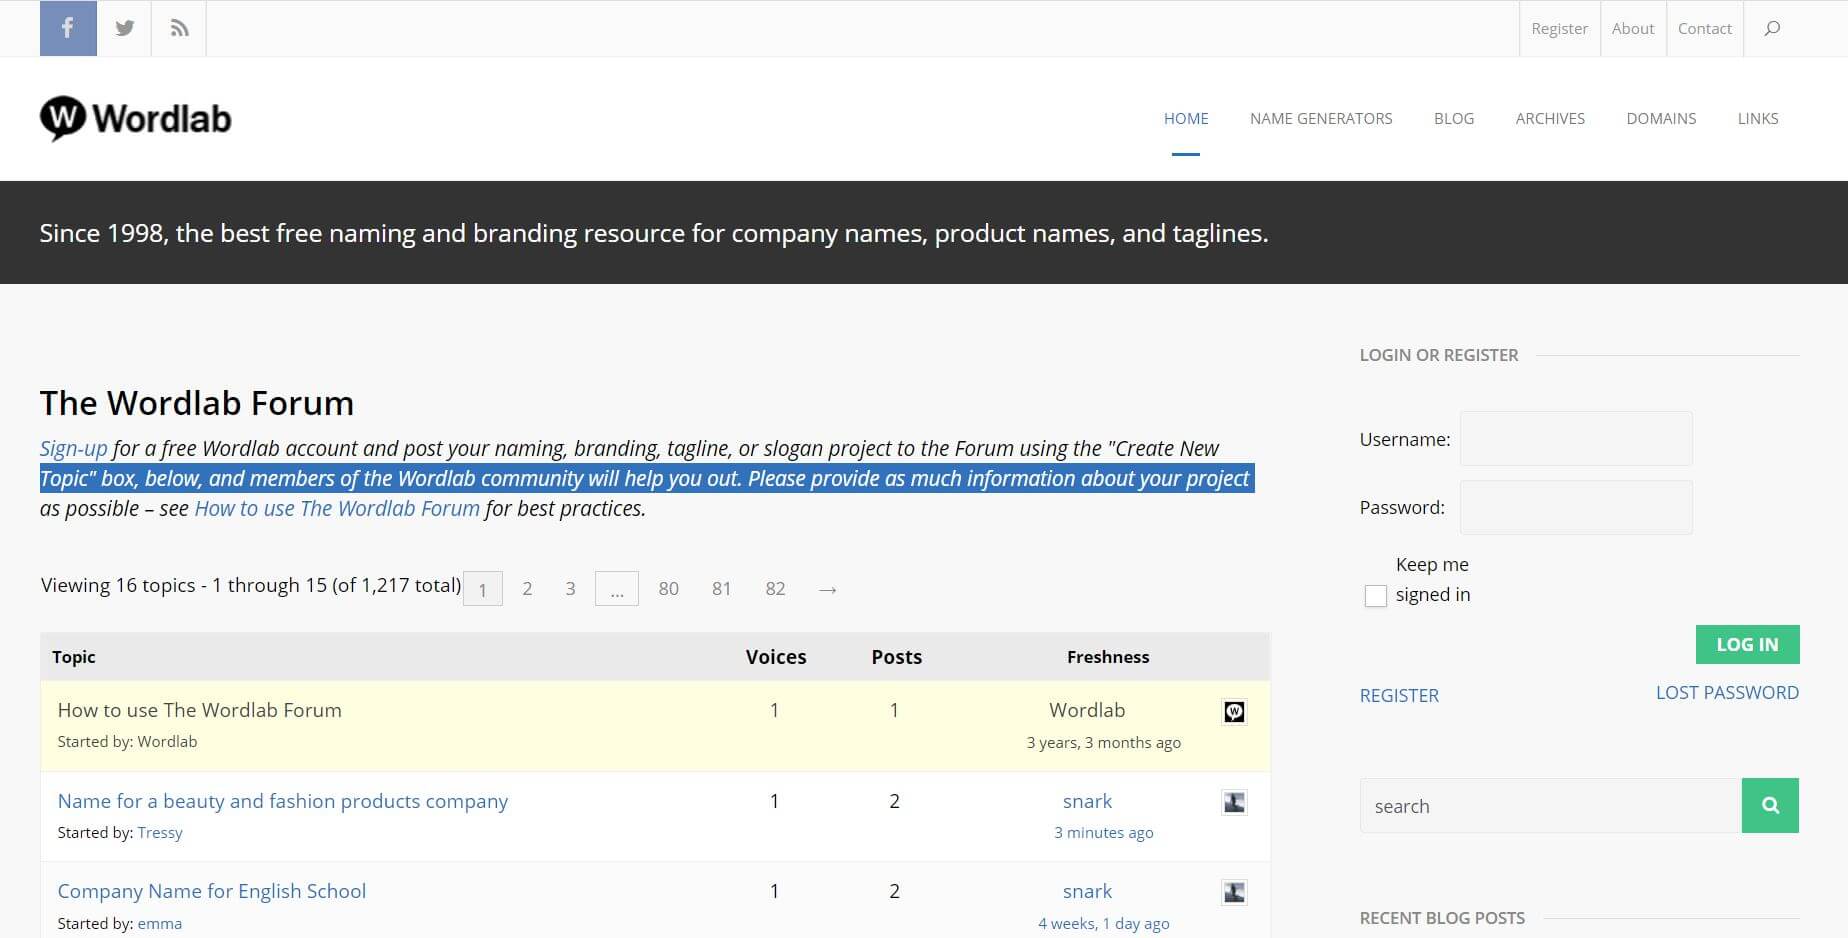Open topic Company Name for English School

pos(212,891)
